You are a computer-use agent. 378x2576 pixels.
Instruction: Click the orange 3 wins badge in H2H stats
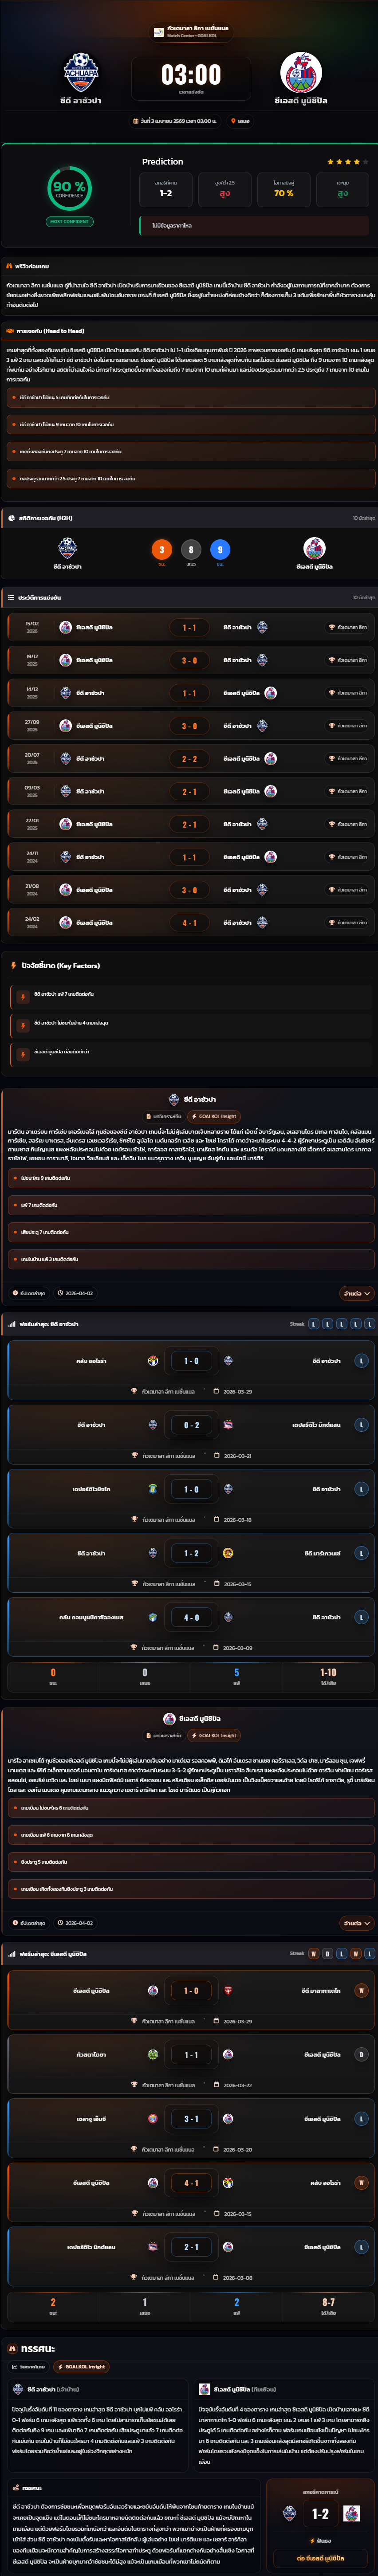click(162, 549)
